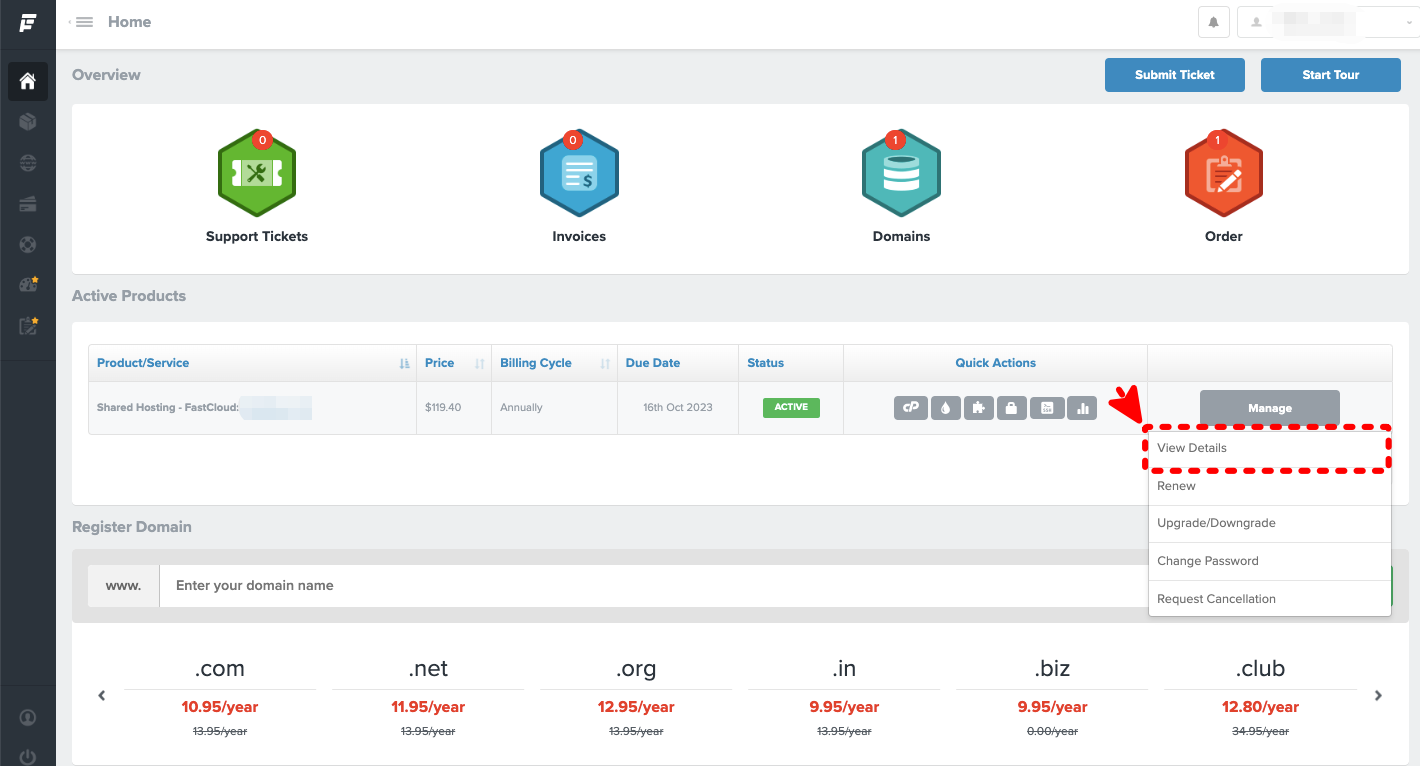Open the Home icon in sidebar
This screenshot has height=766, width=1420.
pyautogui.click(x=28, y=81)
